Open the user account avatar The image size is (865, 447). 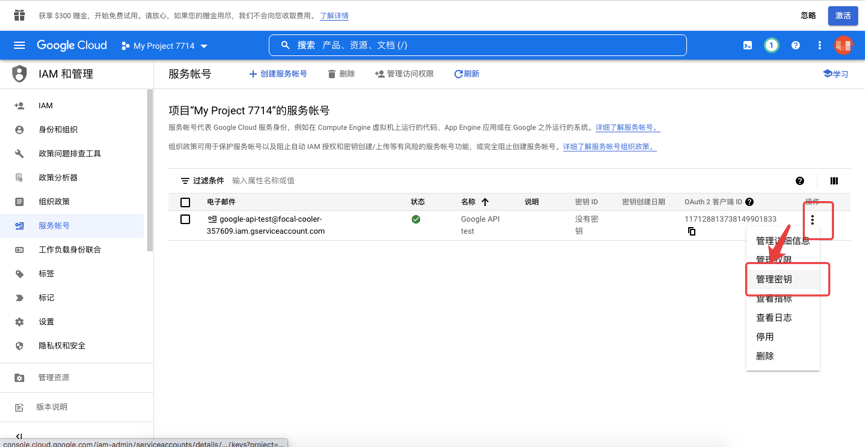(843, 45)
